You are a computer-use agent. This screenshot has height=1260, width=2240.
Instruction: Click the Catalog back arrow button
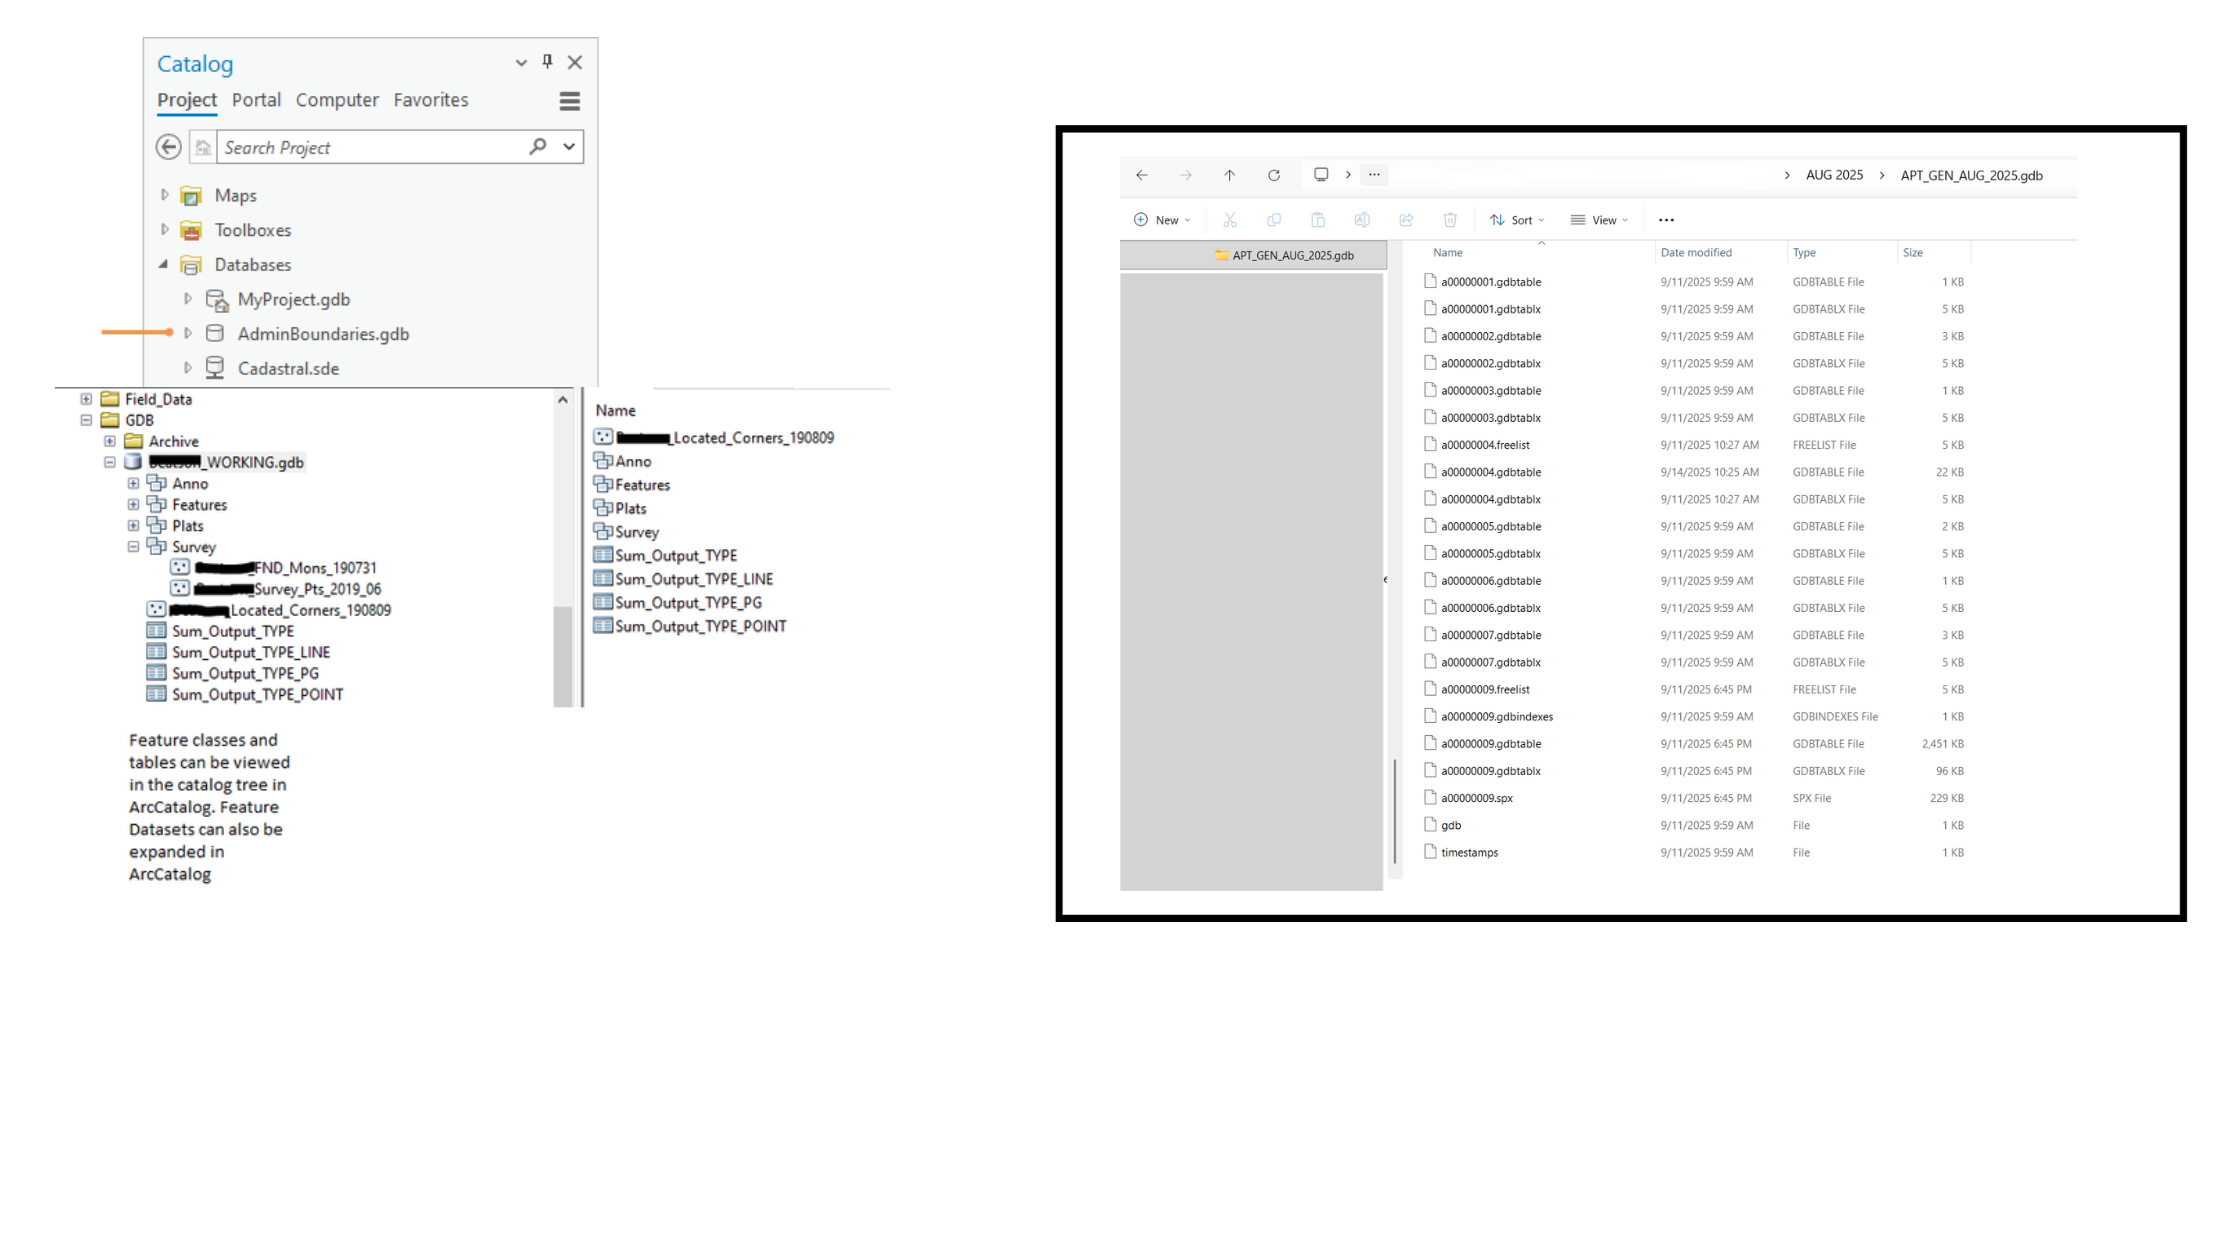click(169, 147)
